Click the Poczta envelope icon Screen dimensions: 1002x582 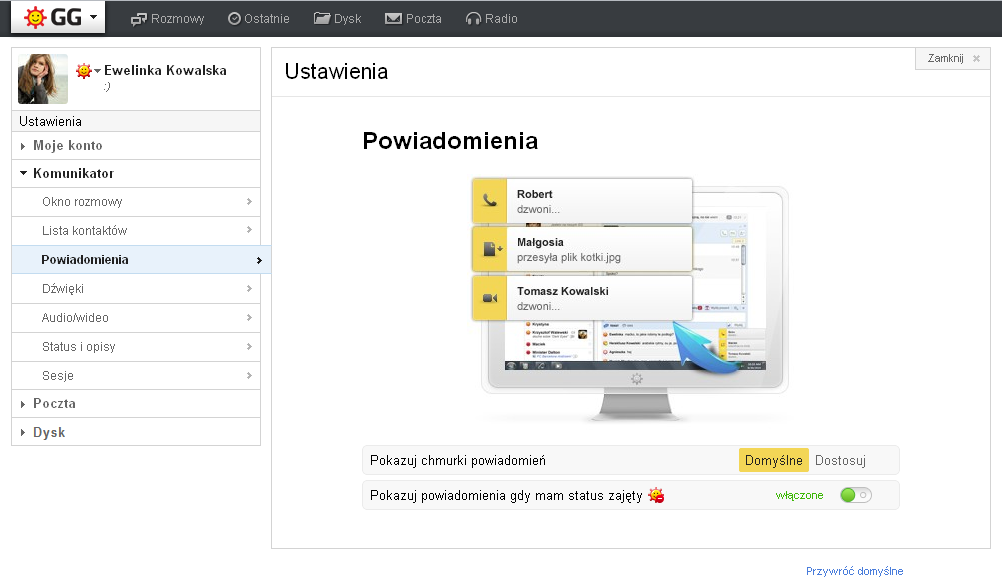[x=393, y=19]
